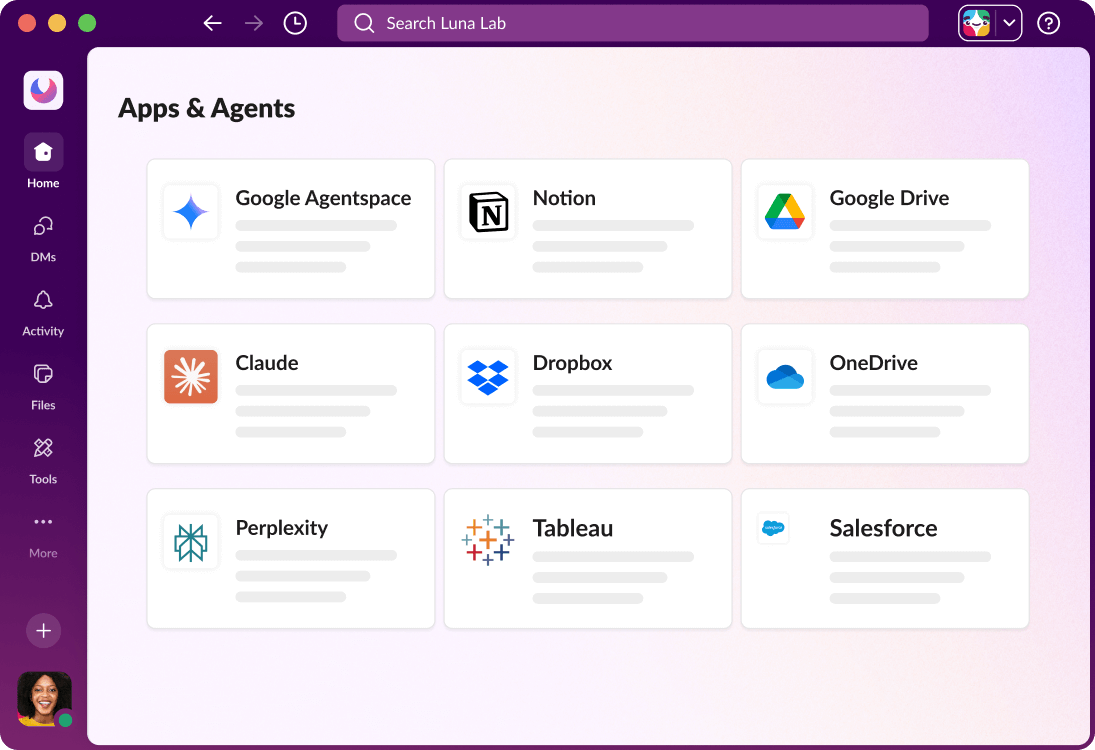Navigate back using the left arrow

[x=212, y=22]
